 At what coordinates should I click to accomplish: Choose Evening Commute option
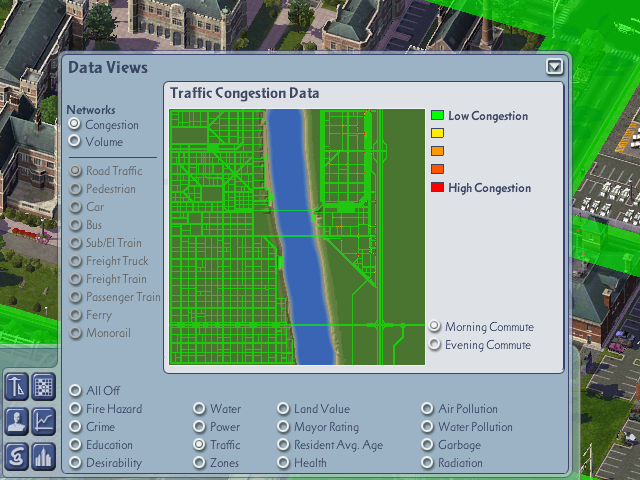coord(435,344)
